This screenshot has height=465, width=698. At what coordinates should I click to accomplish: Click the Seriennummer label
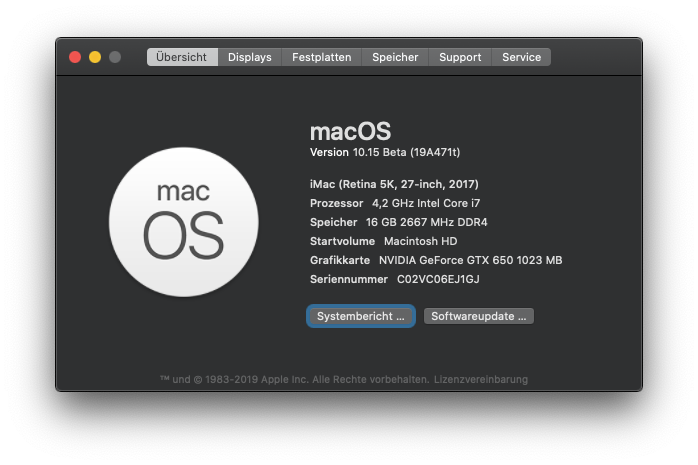(x=349, y=279)
